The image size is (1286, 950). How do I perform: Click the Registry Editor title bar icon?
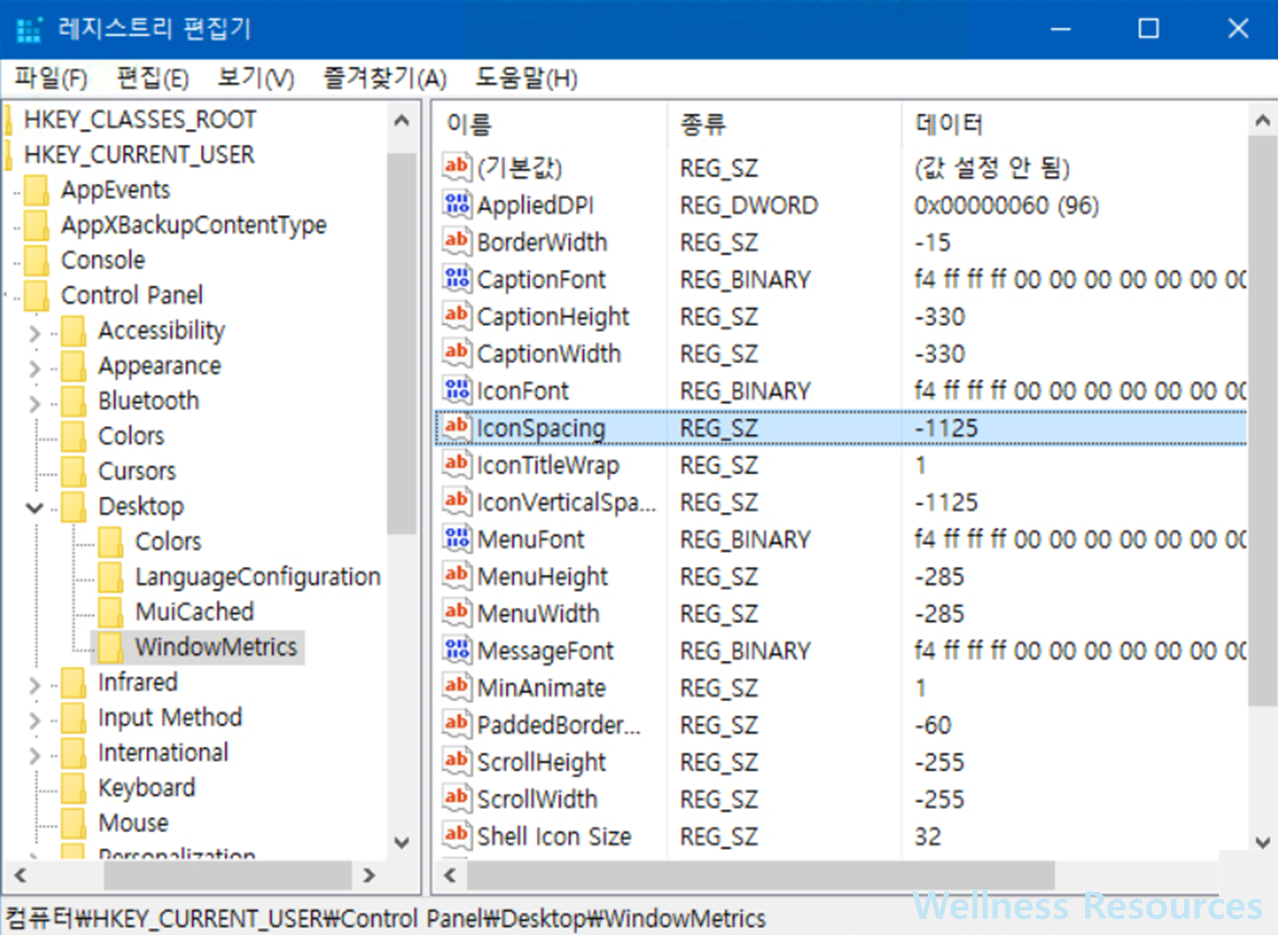29,29
